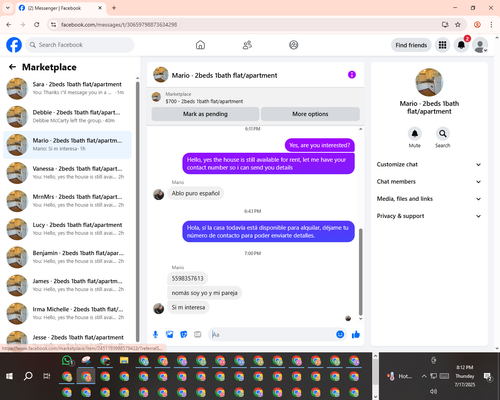Select the Messenger | Facebook tab
This screenshot has width=500, height=400.
point(60,8)
